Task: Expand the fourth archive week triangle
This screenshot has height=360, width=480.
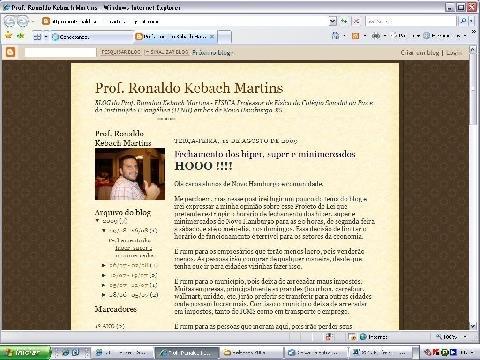Action: 104,285
